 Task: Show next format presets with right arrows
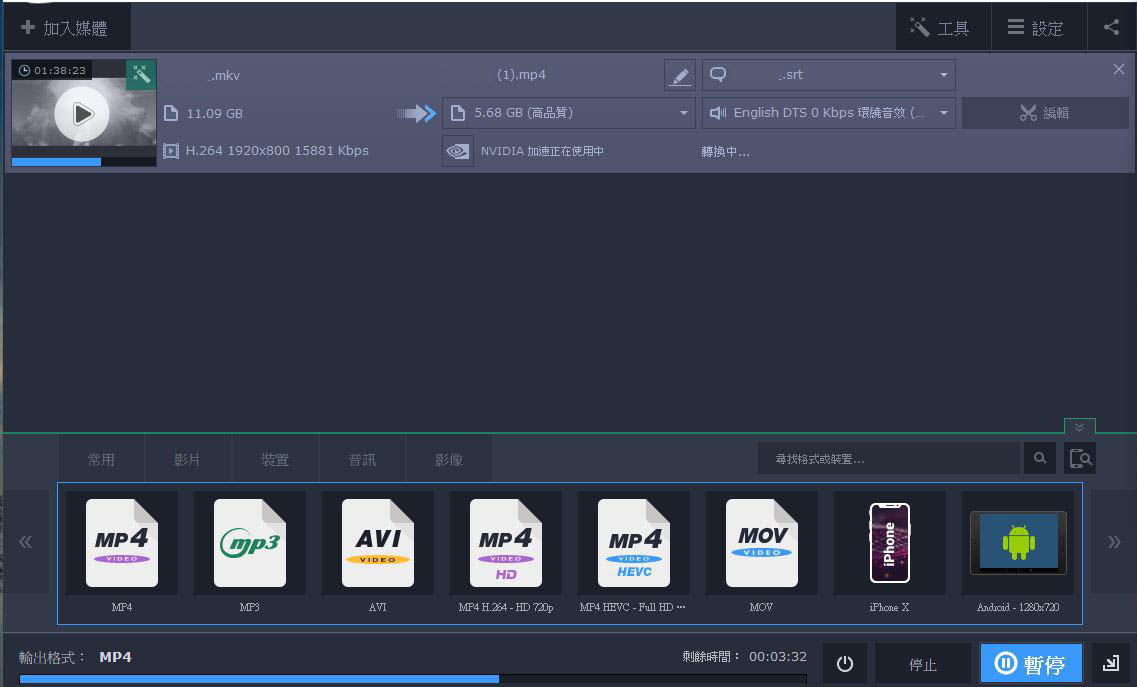[x=1114, y=542]
